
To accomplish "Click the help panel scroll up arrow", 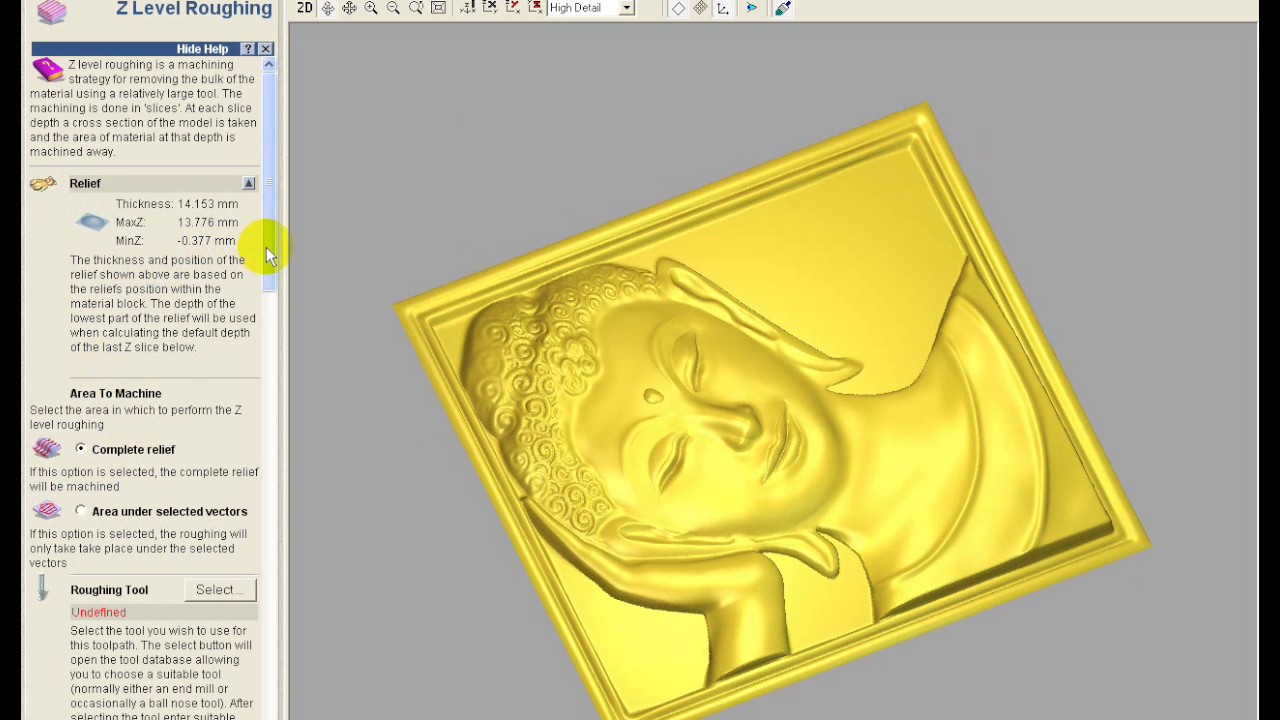I will click(x=269, y=65).
